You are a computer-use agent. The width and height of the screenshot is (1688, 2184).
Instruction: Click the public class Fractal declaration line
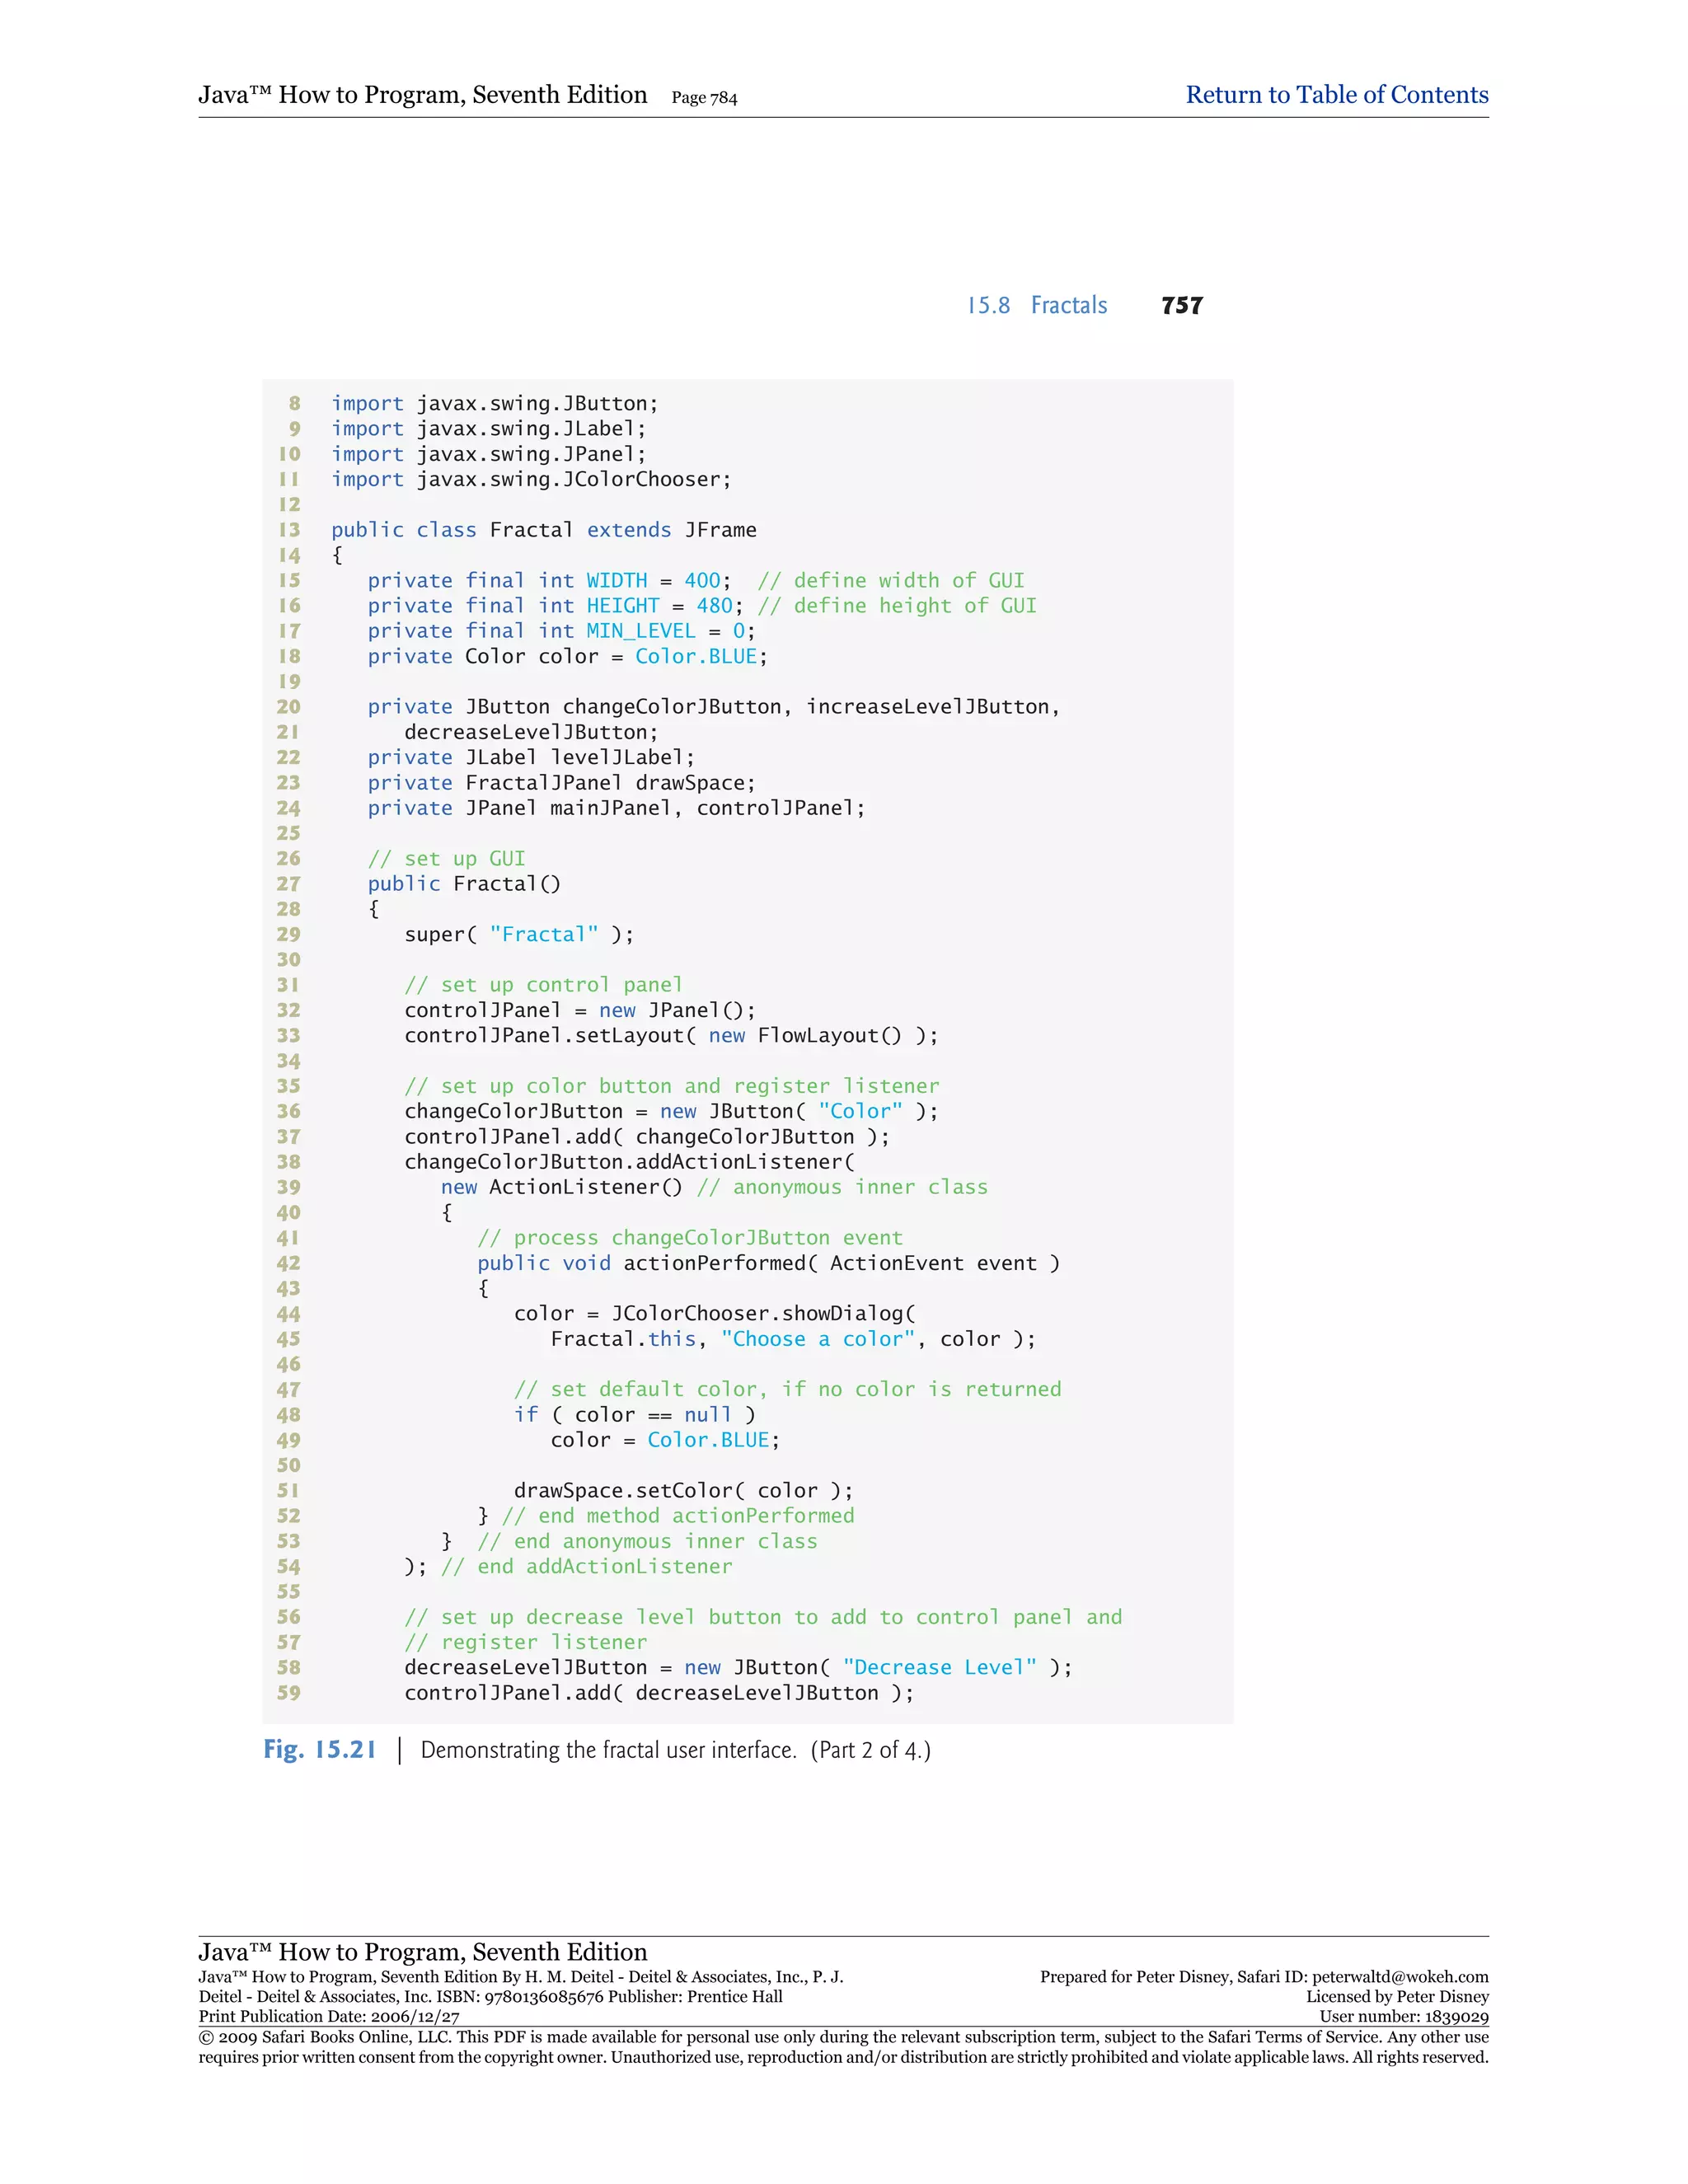[x=544, y=530]
